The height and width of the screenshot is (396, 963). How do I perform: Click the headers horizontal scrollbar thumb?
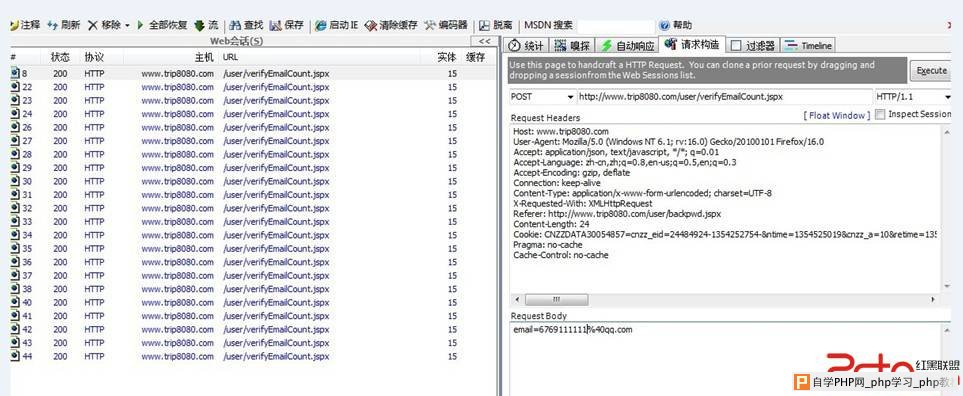(557, 300)
